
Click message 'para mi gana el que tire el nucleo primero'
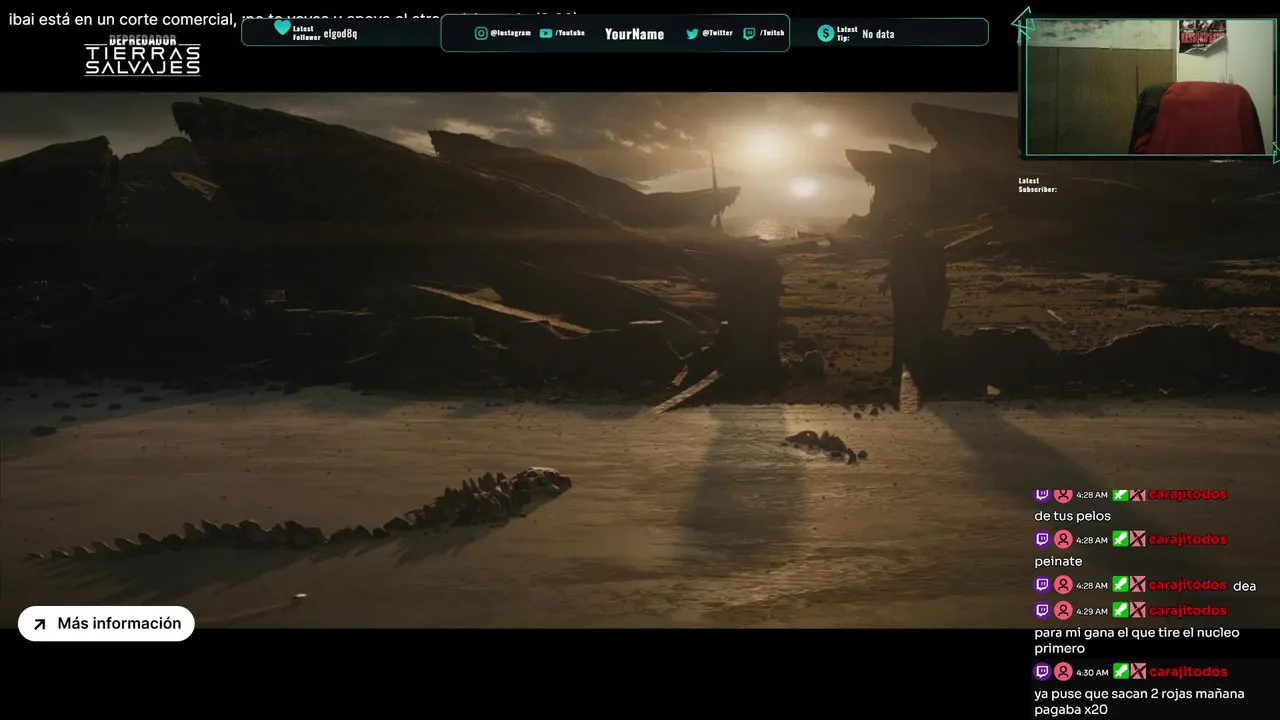tap(1137, 641)
